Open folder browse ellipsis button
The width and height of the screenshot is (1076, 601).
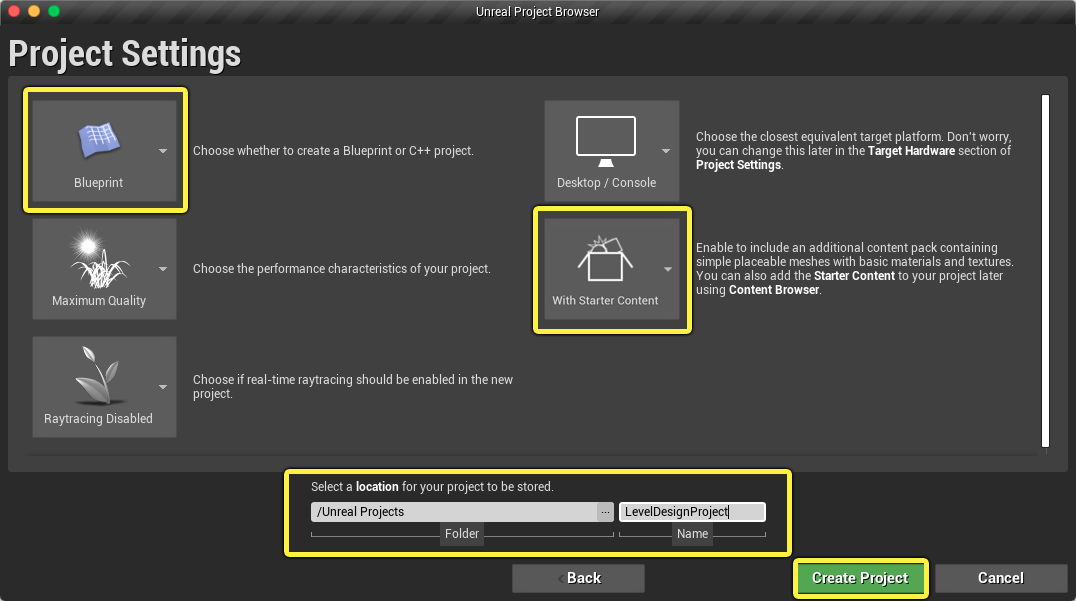(x=605, y=512)
